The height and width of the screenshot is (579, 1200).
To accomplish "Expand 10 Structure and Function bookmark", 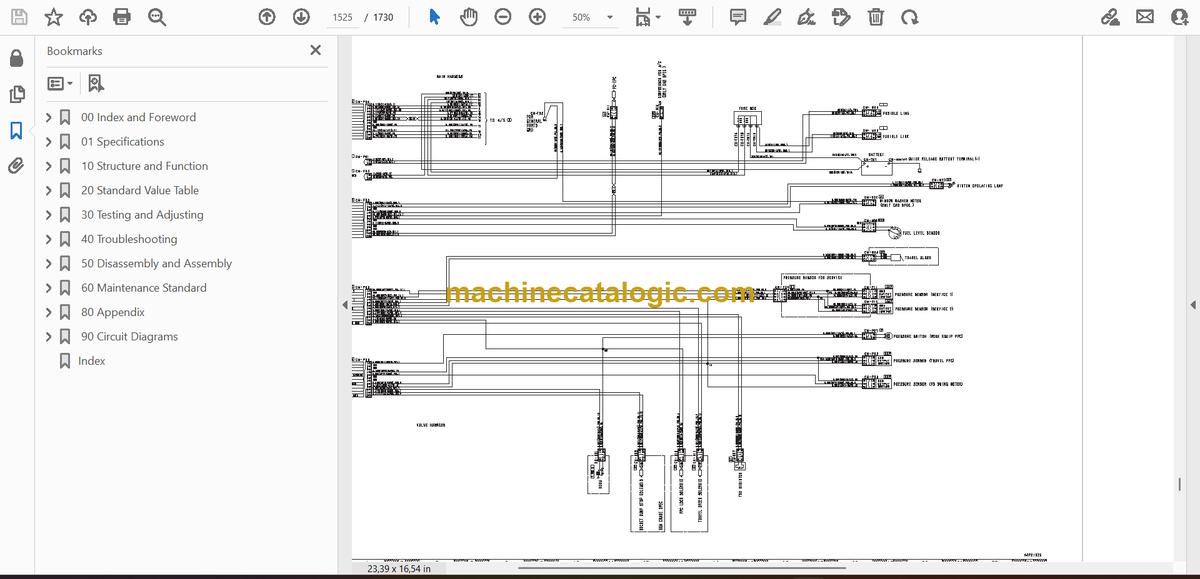I will (48, 166).
